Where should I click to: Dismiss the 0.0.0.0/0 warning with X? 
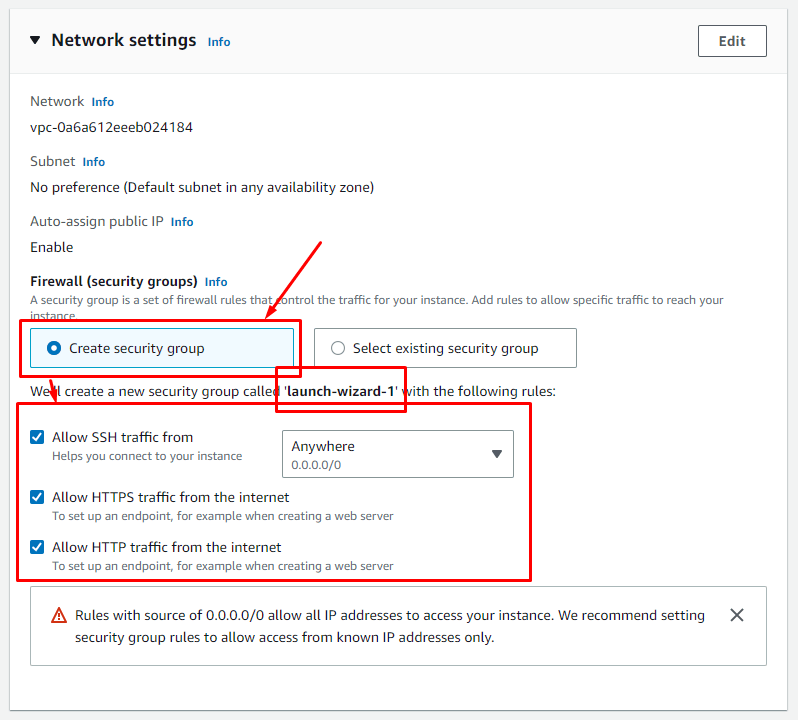point(736,615)
